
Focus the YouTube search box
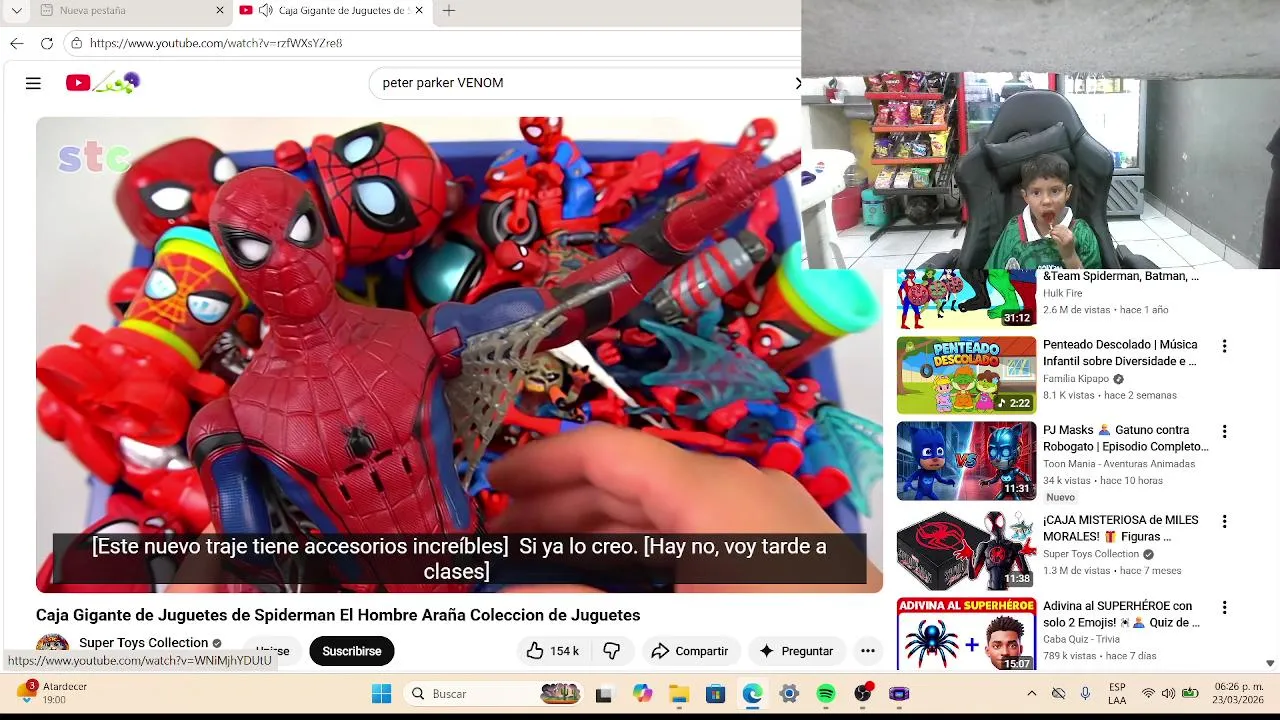pyautogui.click(x=585, y=83)
